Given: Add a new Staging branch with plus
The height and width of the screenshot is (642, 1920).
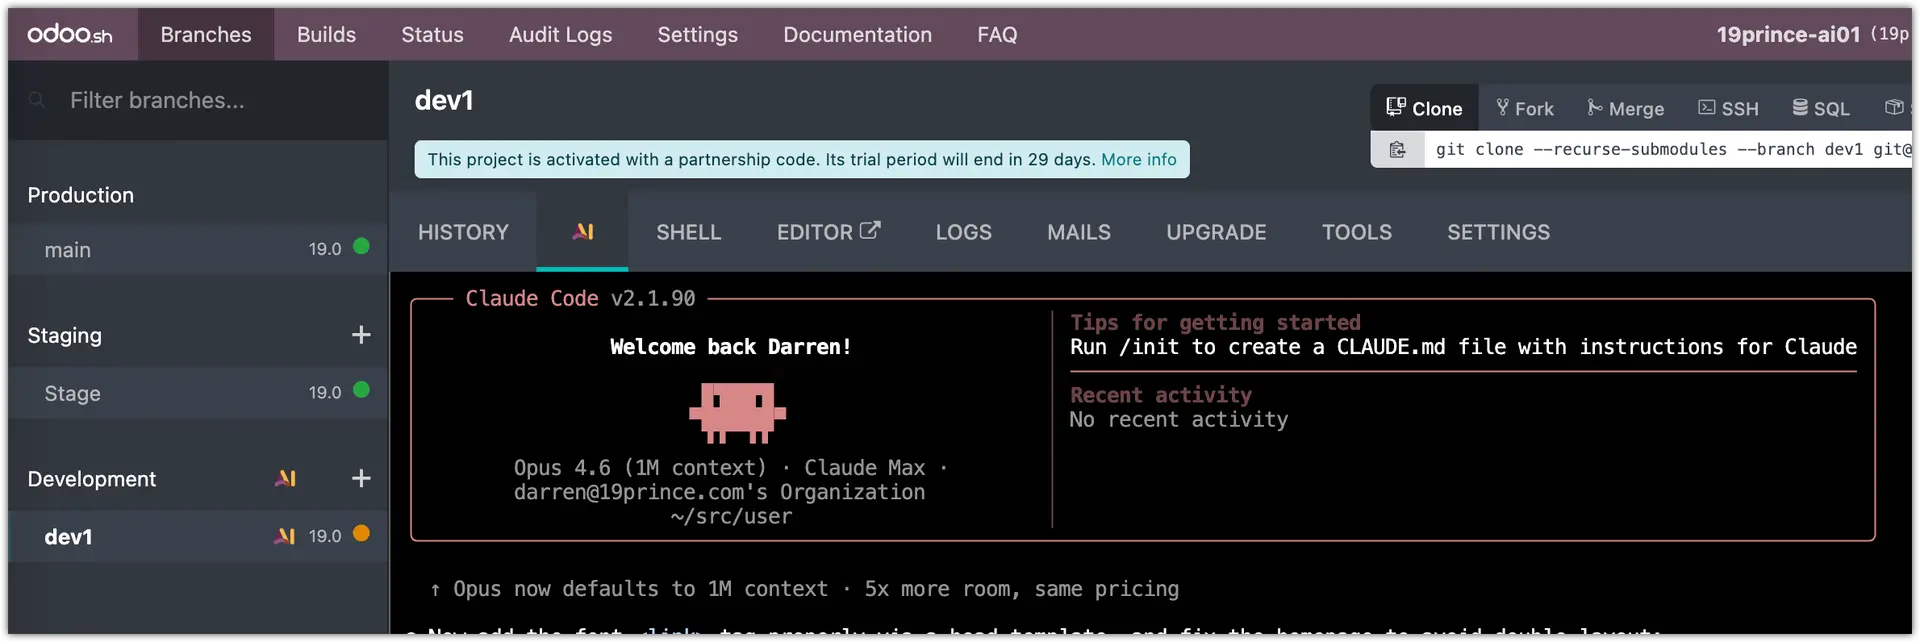Looking at the screenshot, I should (x=361, y=335).
